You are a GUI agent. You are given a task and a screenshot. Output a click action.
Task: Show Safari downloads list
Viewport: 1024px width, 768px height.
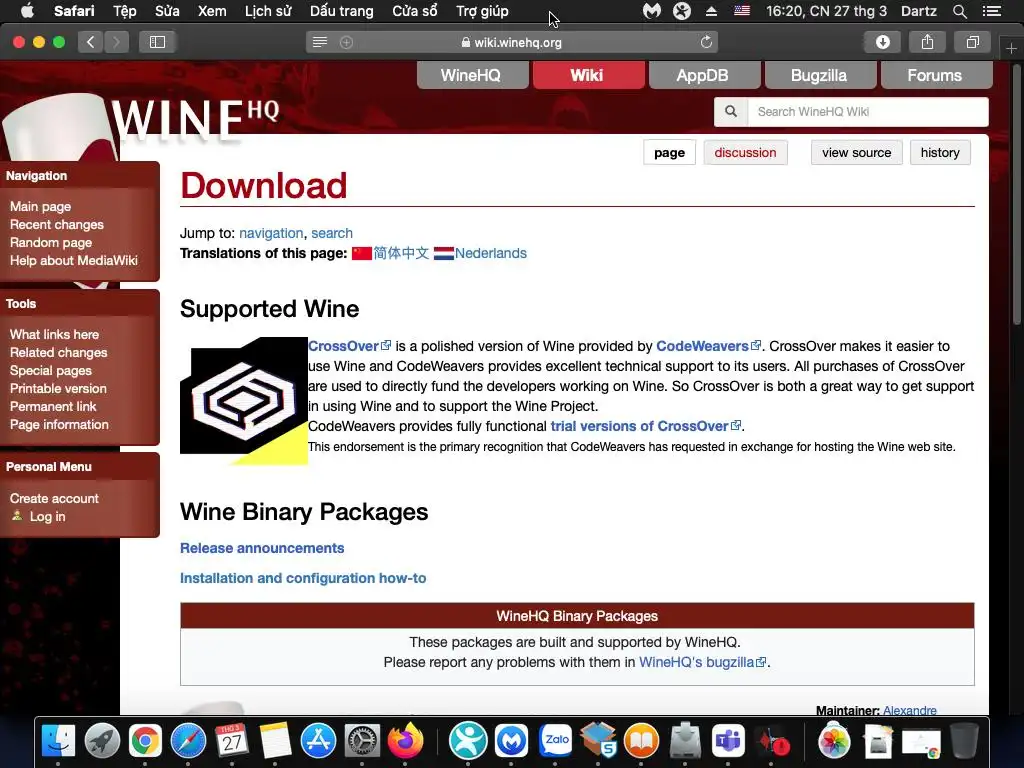pyautogui.click(x=882, y=42)
